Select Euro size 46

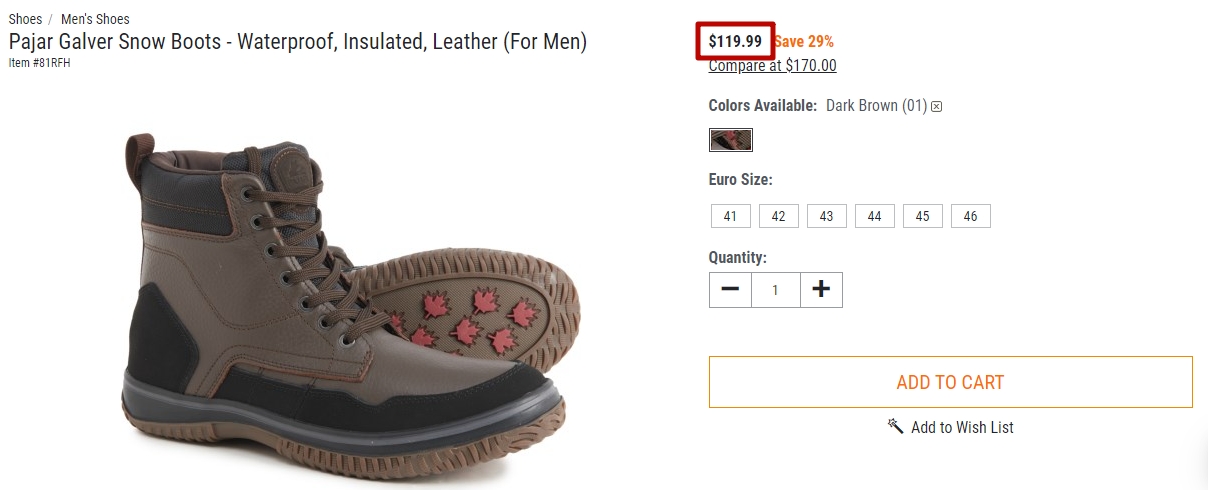pyautogui.click(x=970, y=216)
